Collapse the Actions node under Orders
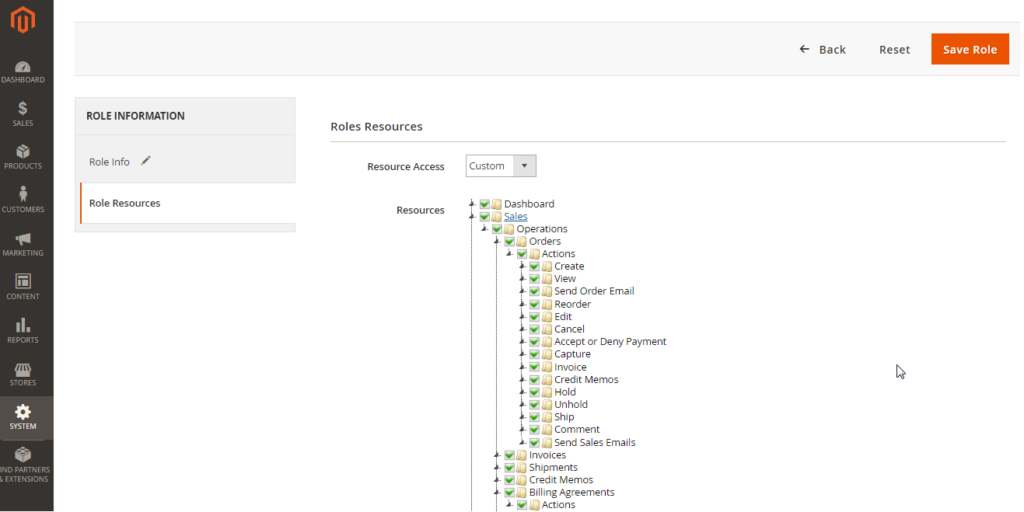 pyautogui.click(x=510, y=254)
